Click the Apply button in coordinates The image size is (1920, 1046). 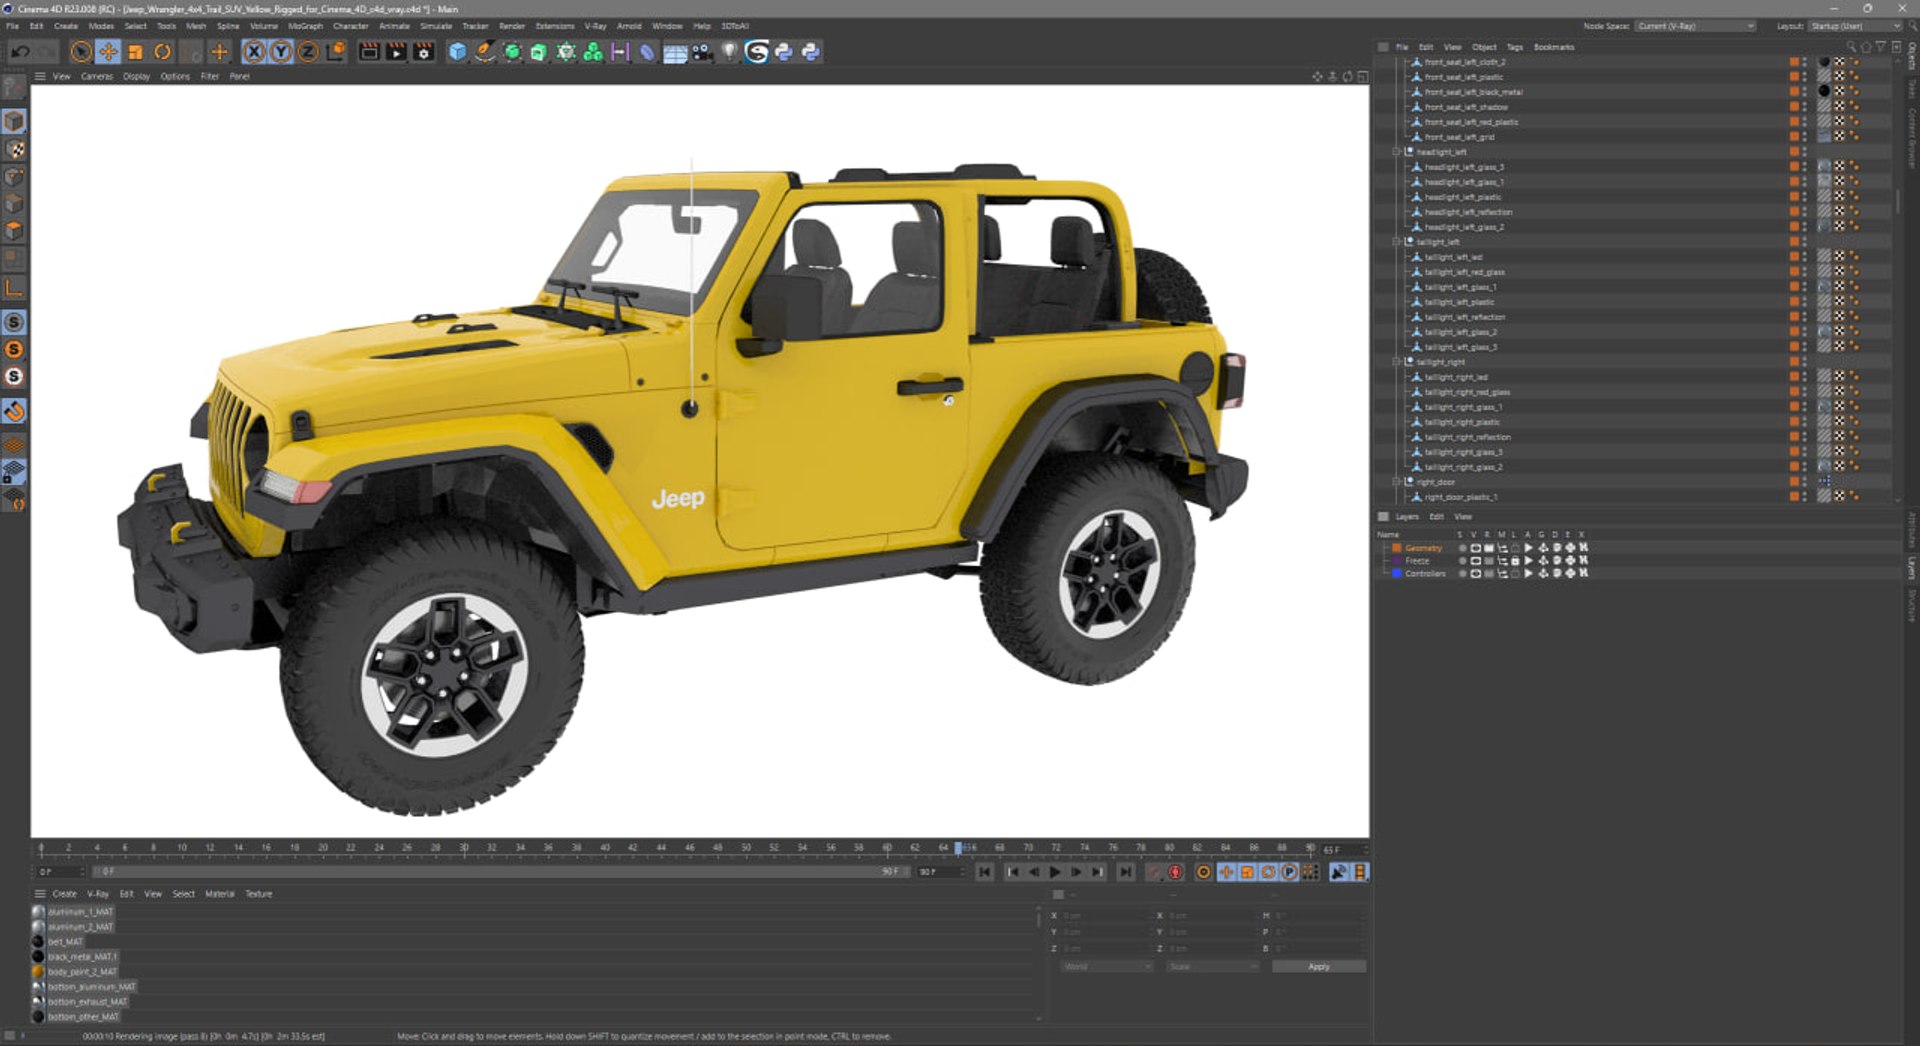coord(1318,967)
